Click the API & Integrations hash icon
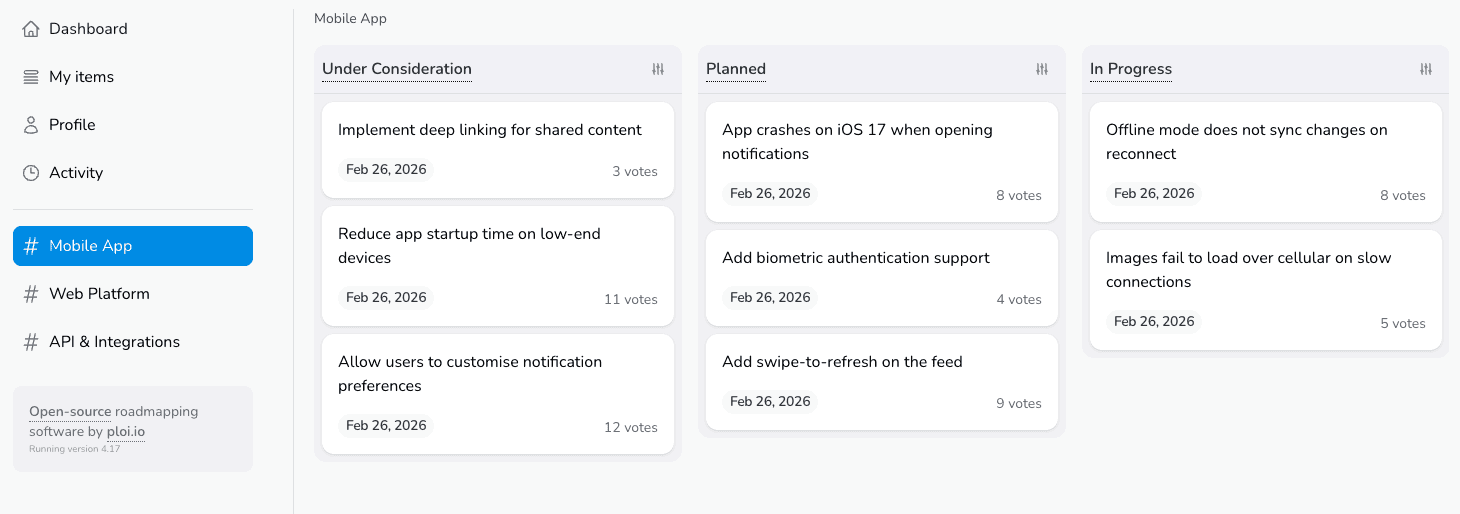 click(x=31, y=342)
